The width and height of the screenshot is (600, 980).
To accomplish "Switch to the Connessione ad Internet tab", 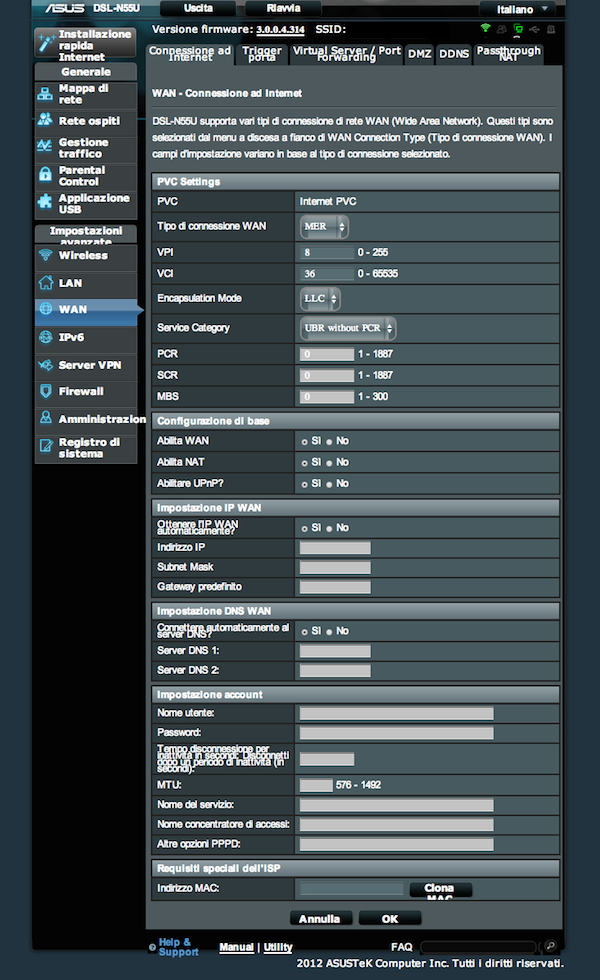I will [x=191, y=54].
